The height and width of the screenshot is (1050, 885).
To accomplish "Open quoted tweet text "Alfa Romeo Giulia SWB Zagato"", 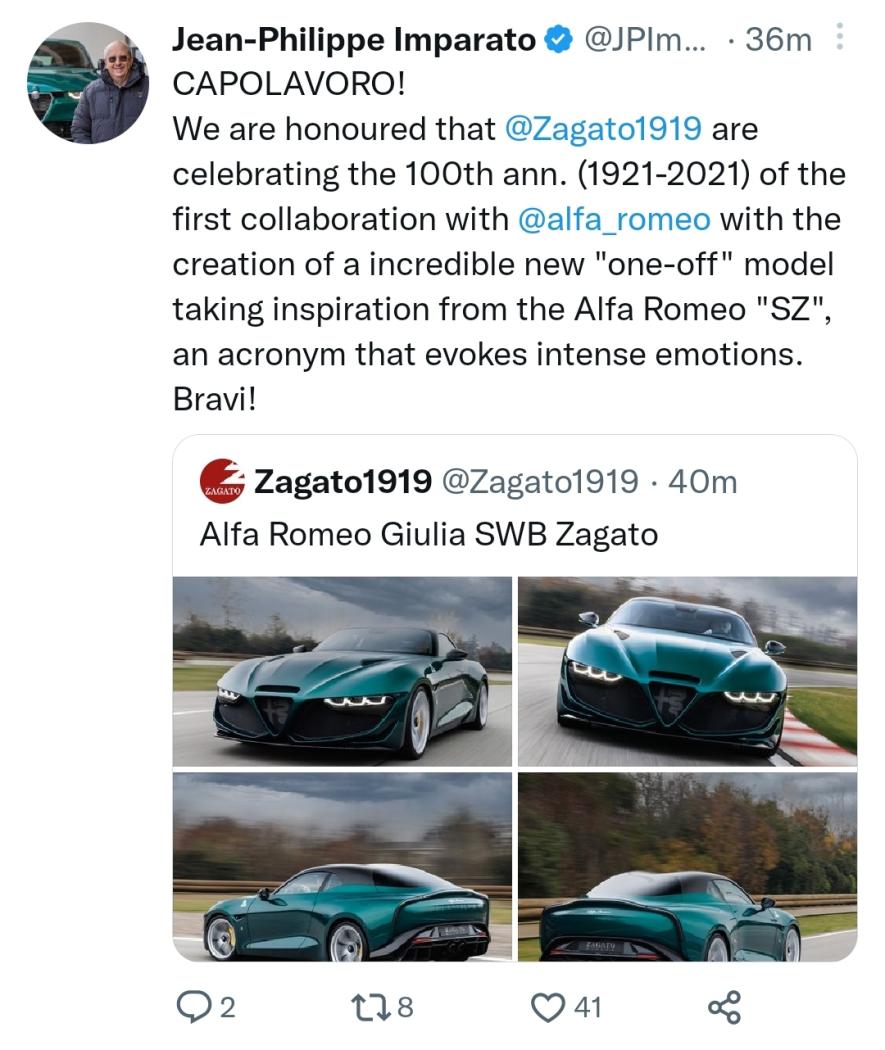I will [x=428, y=534].
